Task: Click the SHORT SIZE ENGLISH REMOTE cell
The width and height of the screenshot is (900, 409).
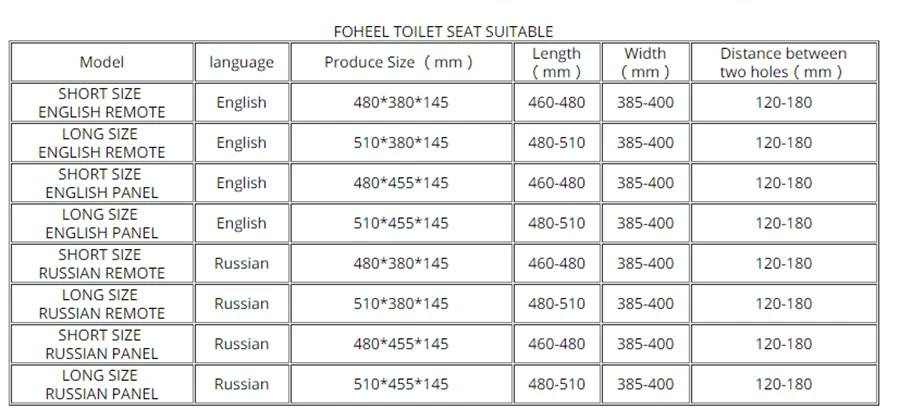Action: pyautogui.click(x=102, y=103)
